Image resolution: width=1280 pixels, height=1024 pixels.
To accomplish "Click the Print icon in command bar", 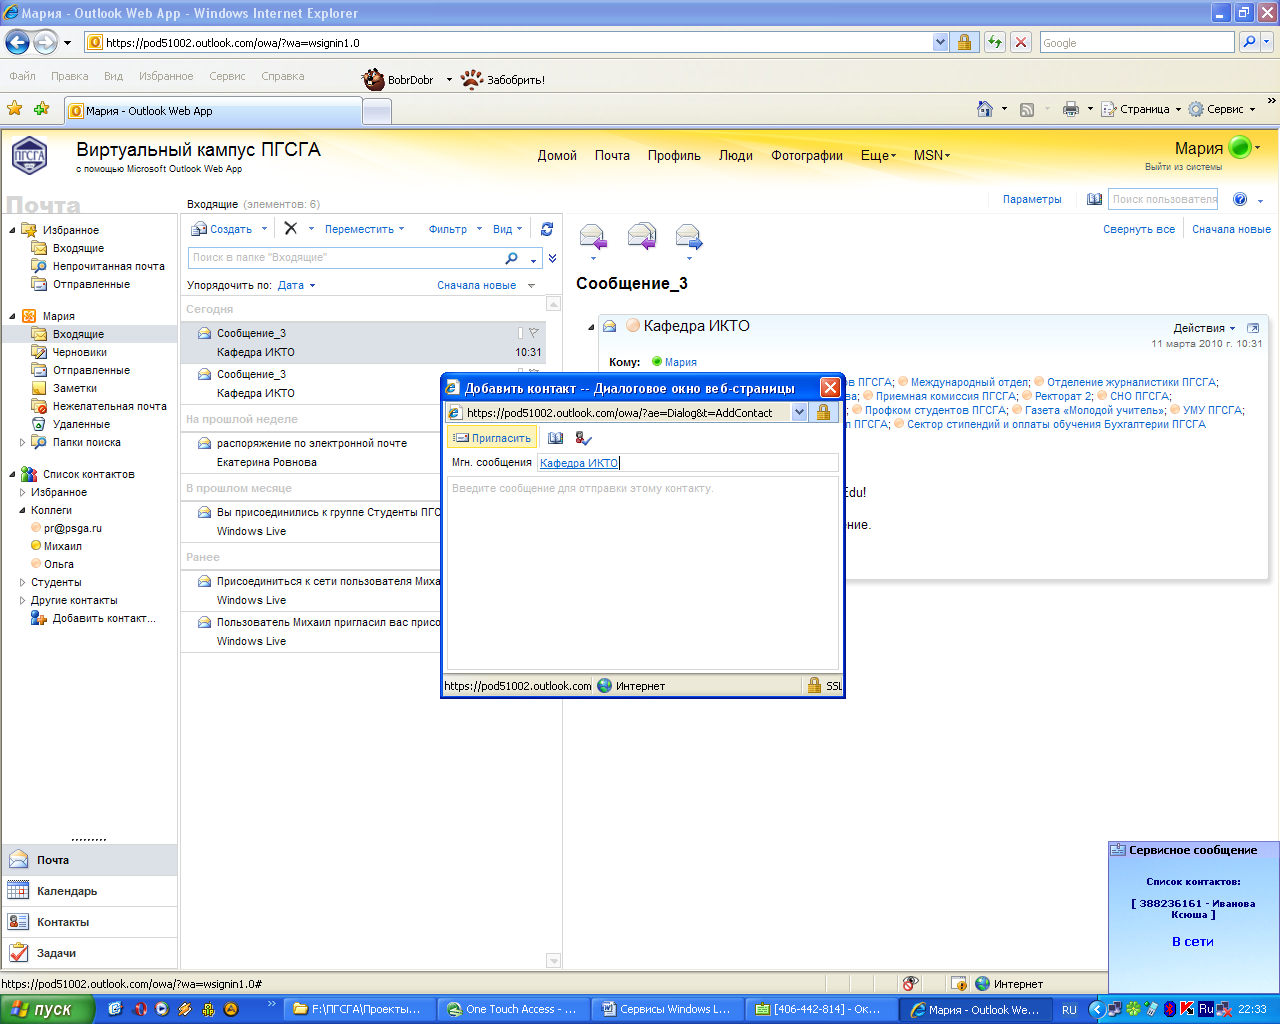I will 1071,109.
